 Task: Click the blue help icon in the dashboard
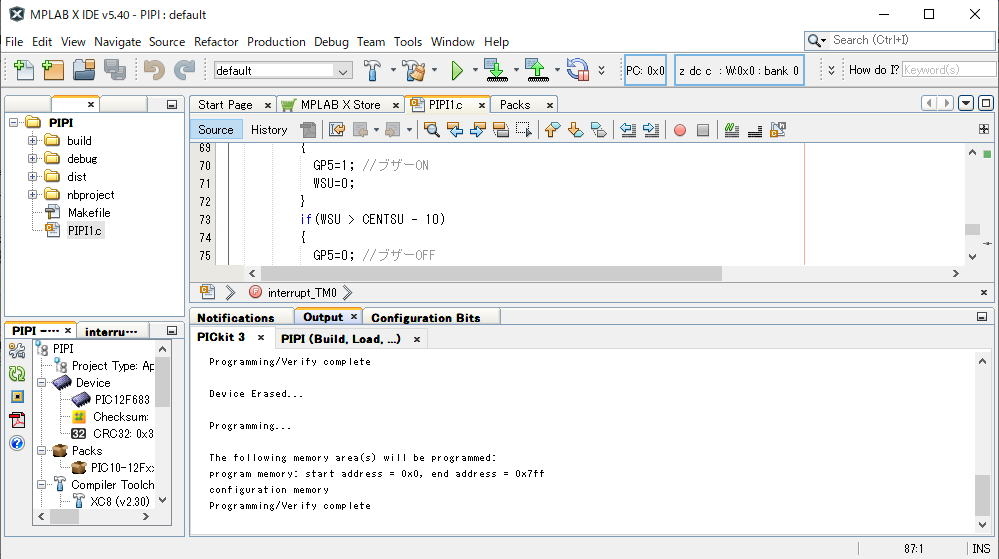17,443
